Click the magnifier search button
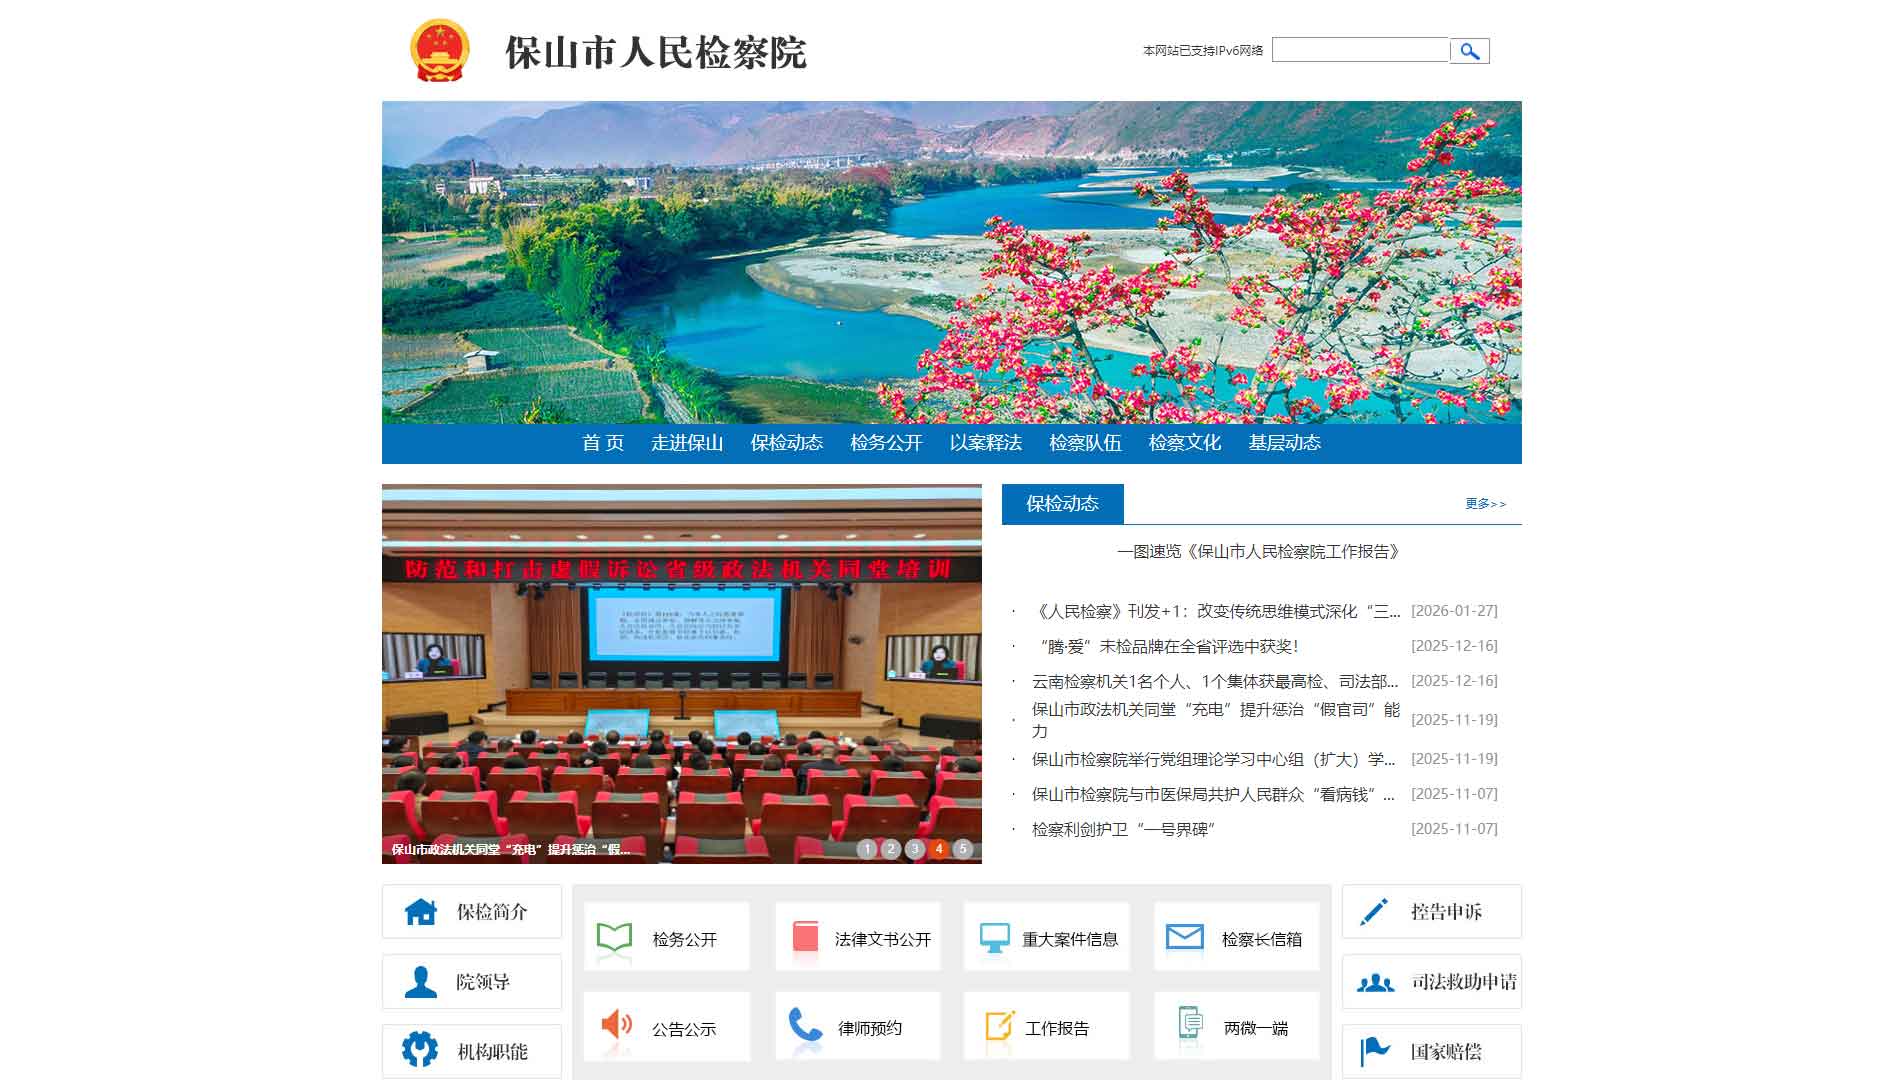This screenshot has height=1080, width=1902. coord(1469,51)
